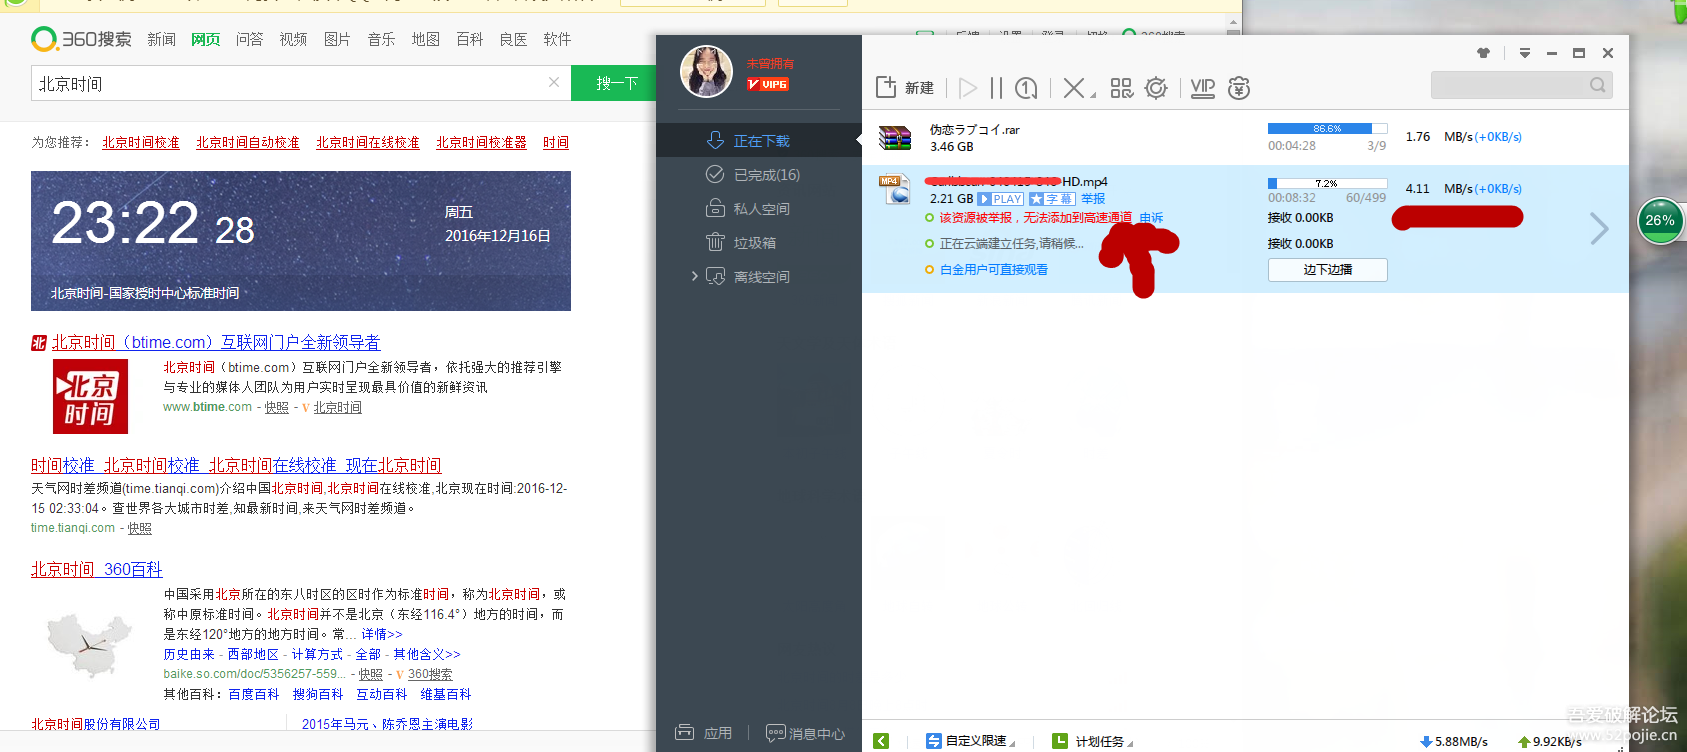Viewport: 1687px width, 752px height.
Task: Click the grid multi-select toolbar icon
Action: point(1122,88)
